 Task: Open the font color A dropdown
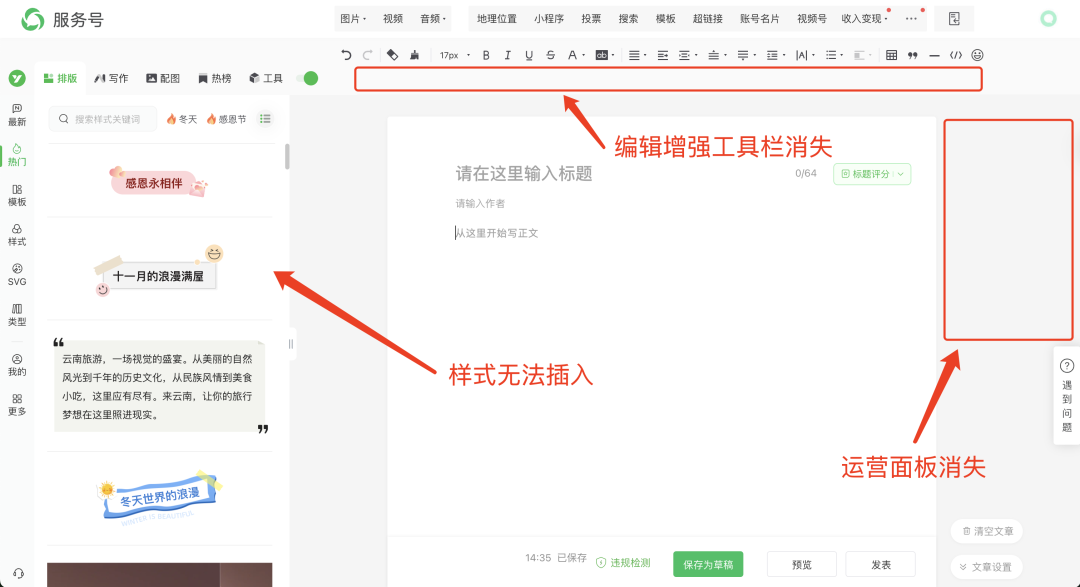(x=576, y=55)
